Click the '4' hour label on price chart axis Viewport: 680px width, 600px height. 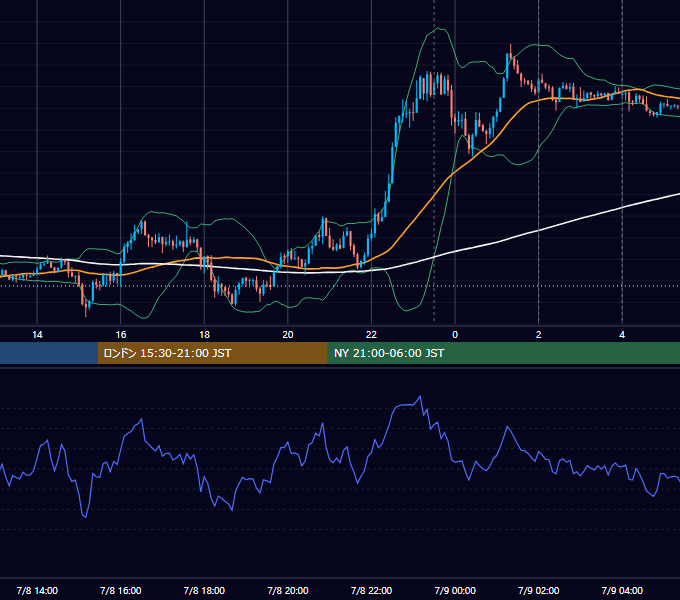click(x=622, y=335)
